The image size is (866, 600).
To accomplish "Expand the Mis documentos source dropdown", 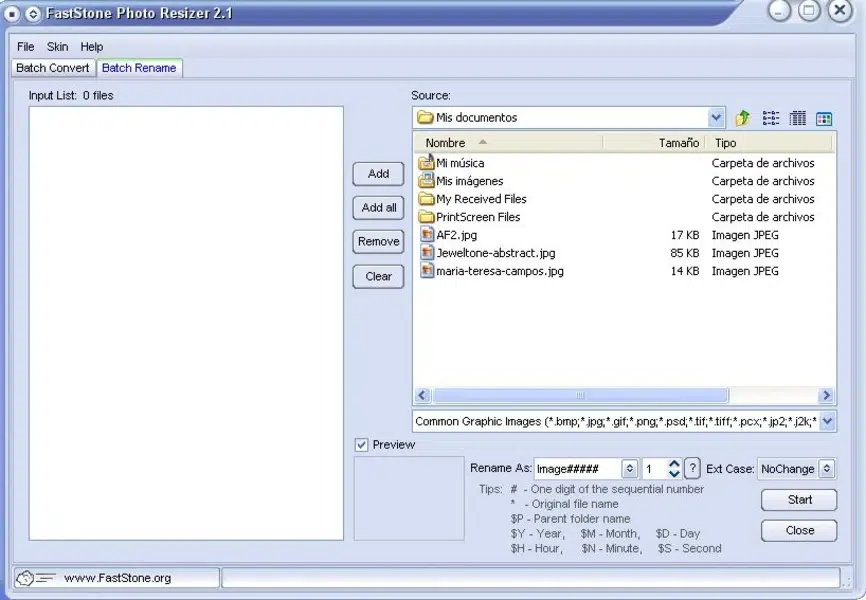I will [716, 117].
